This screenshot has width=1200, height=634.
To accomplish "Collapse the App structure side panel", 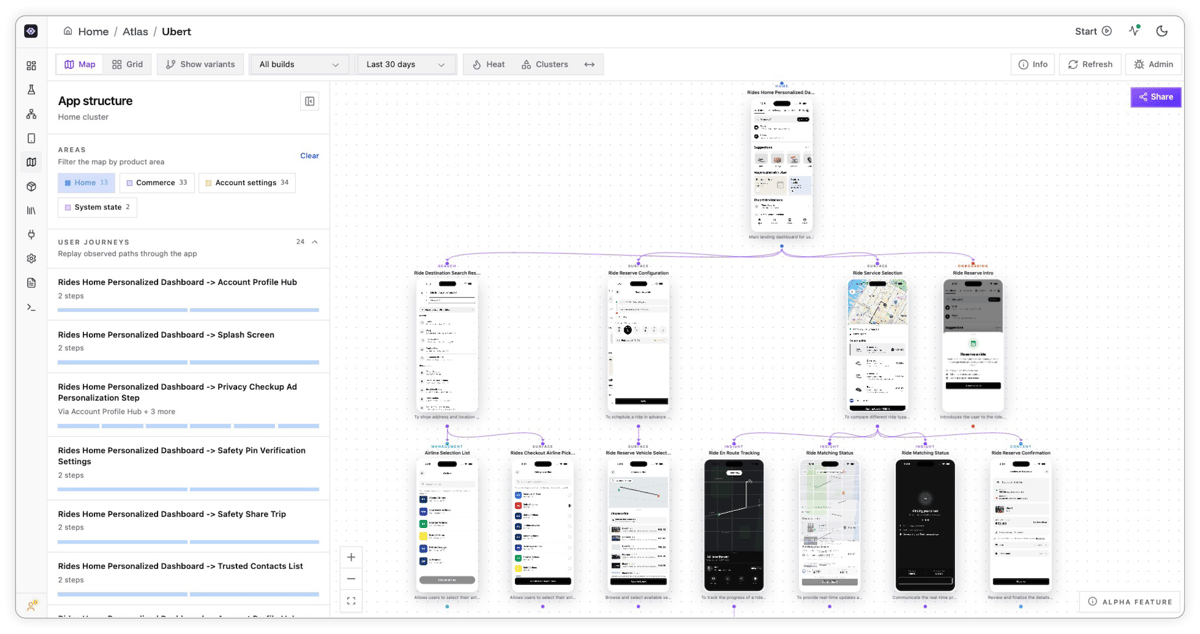I will (309, 101).
